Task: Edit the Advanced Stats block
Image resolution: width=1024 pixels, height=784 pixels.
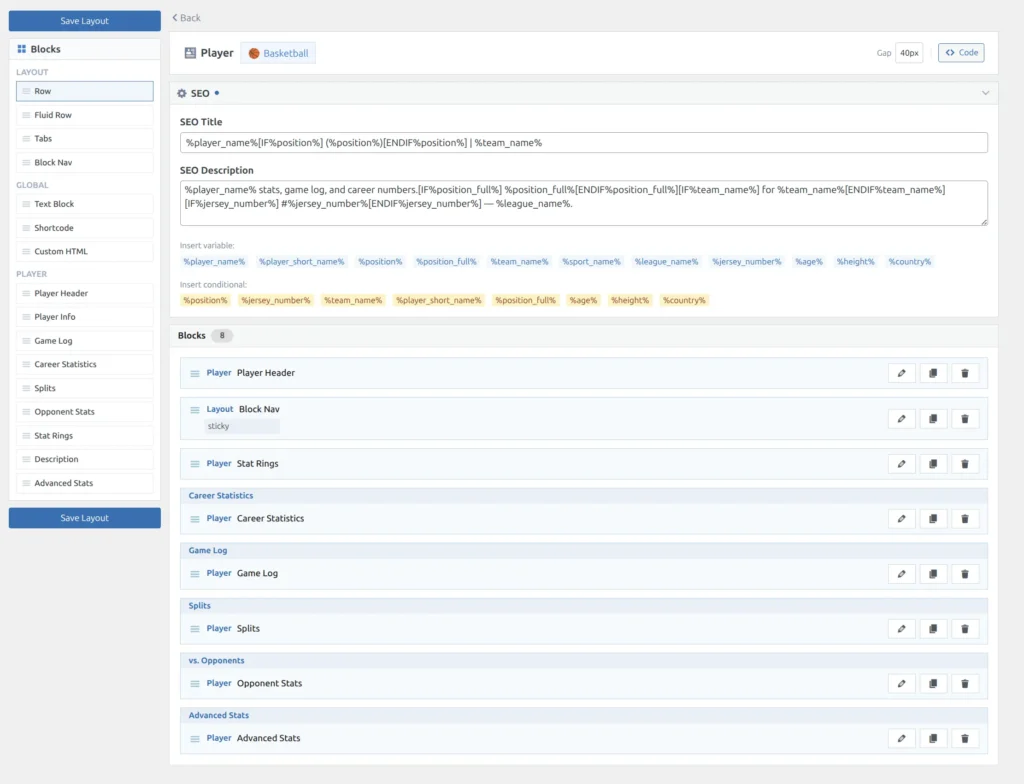Action: (x=901, y=738)
